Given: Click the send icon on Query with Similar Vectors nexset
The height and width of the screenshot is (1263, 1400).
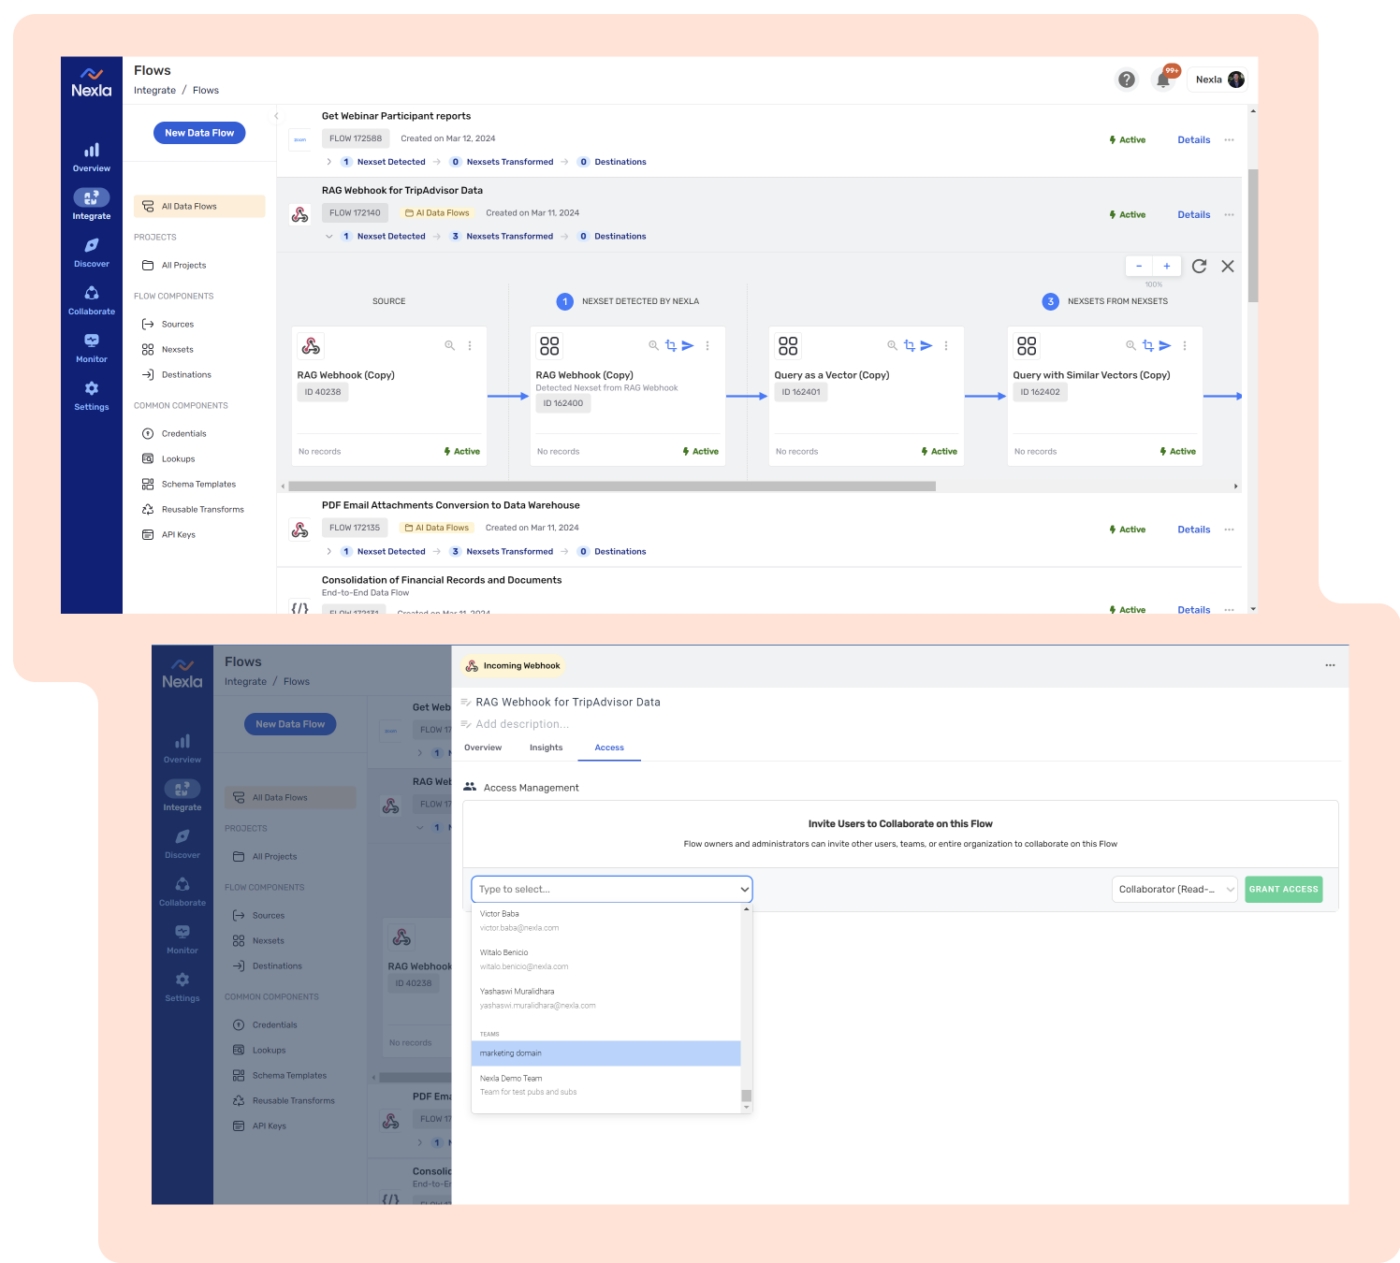Looking at the screenshot, I should [x=1165, y=344].
